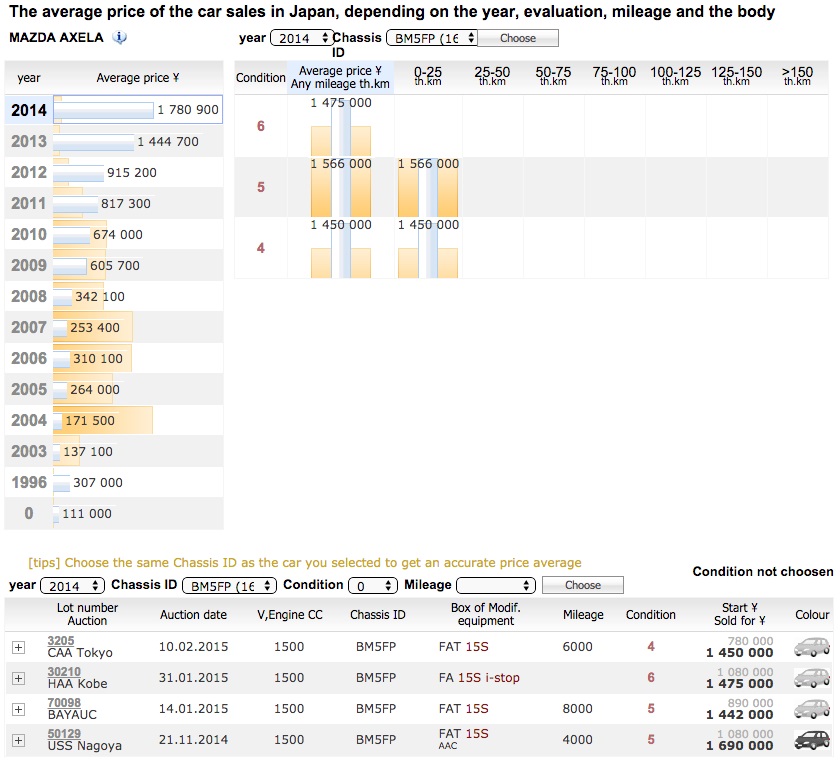Select the 2010 year row

coord(114,235)
